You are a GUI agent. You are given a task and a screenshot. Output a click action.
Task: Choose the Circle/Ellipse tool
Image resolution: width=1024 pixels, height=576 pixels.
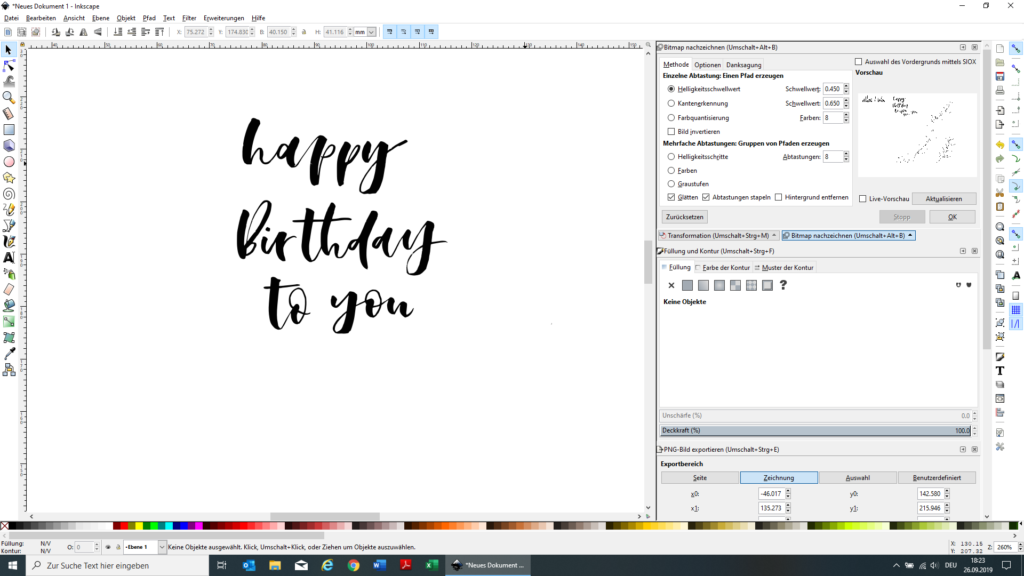pos(9,162)
